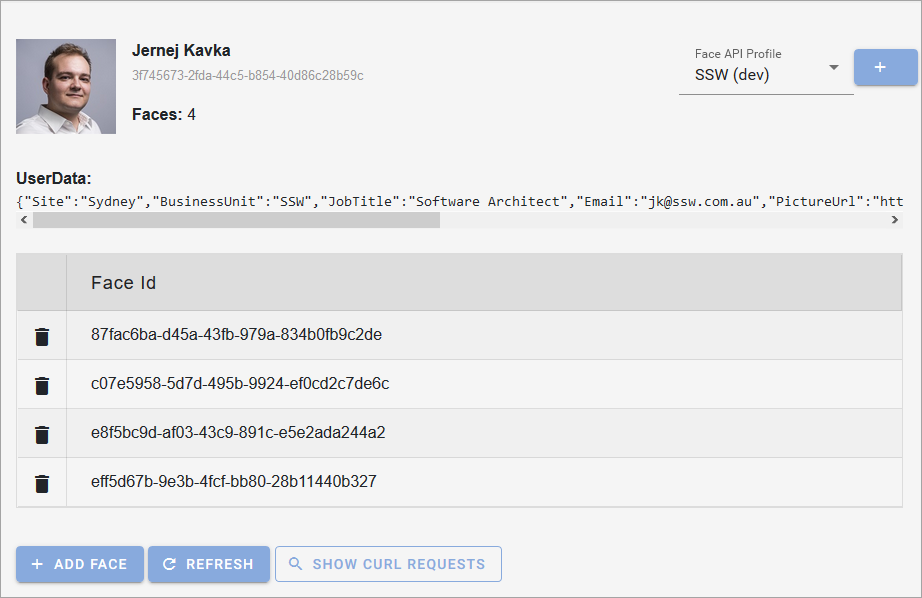Click SHOW CURL REQUESTS

pos(388,564)
